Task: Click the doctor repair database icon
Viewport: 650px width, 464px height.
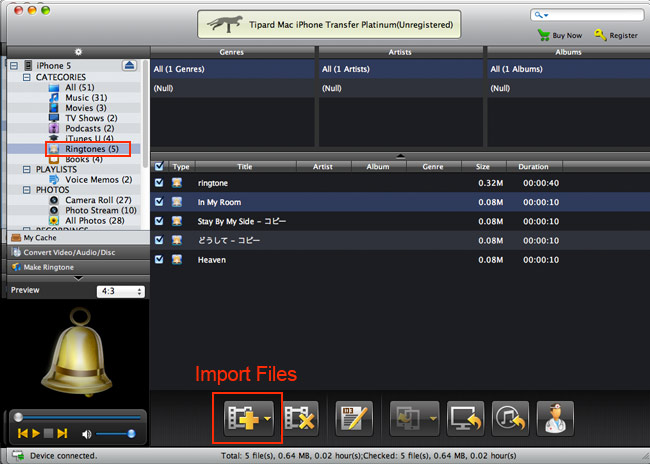Action: click(x=555, y=418)
